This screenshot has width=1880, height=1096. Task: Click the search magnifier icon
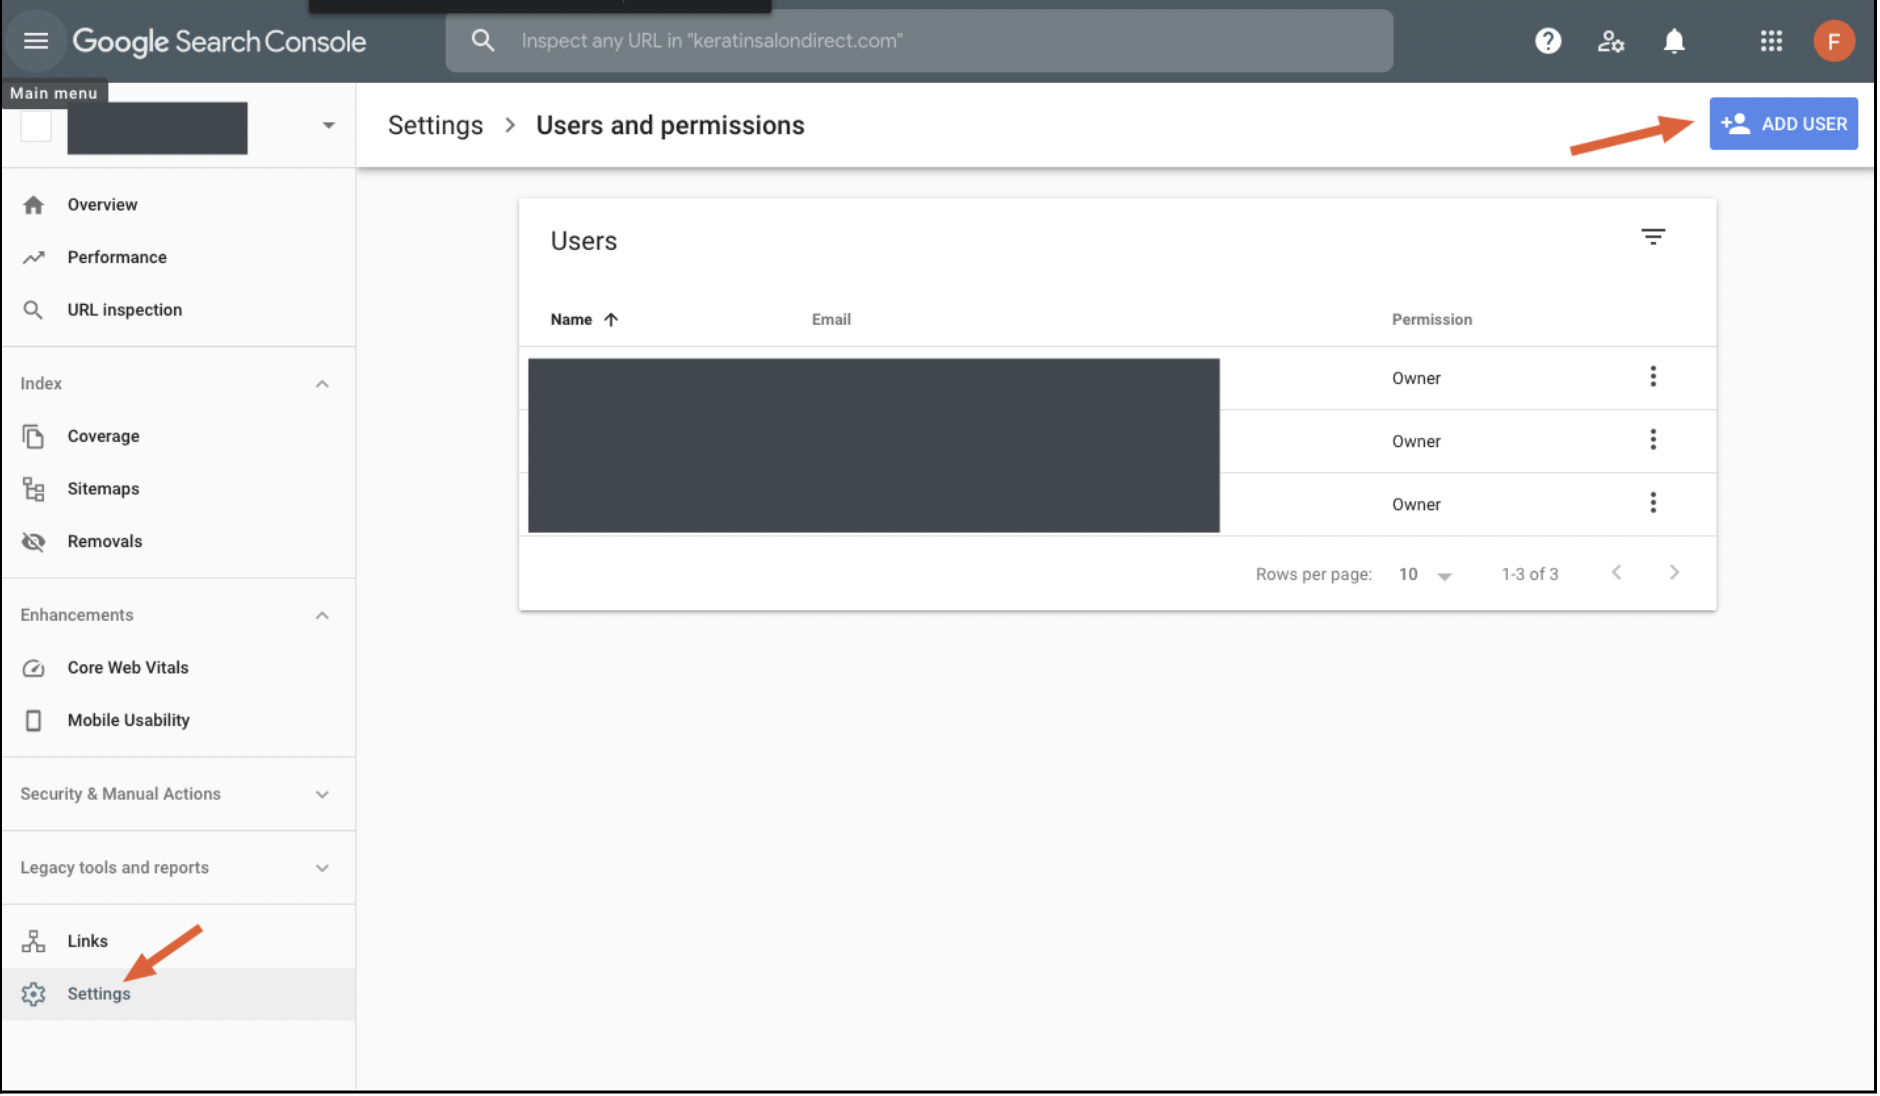tap(483, 41)
